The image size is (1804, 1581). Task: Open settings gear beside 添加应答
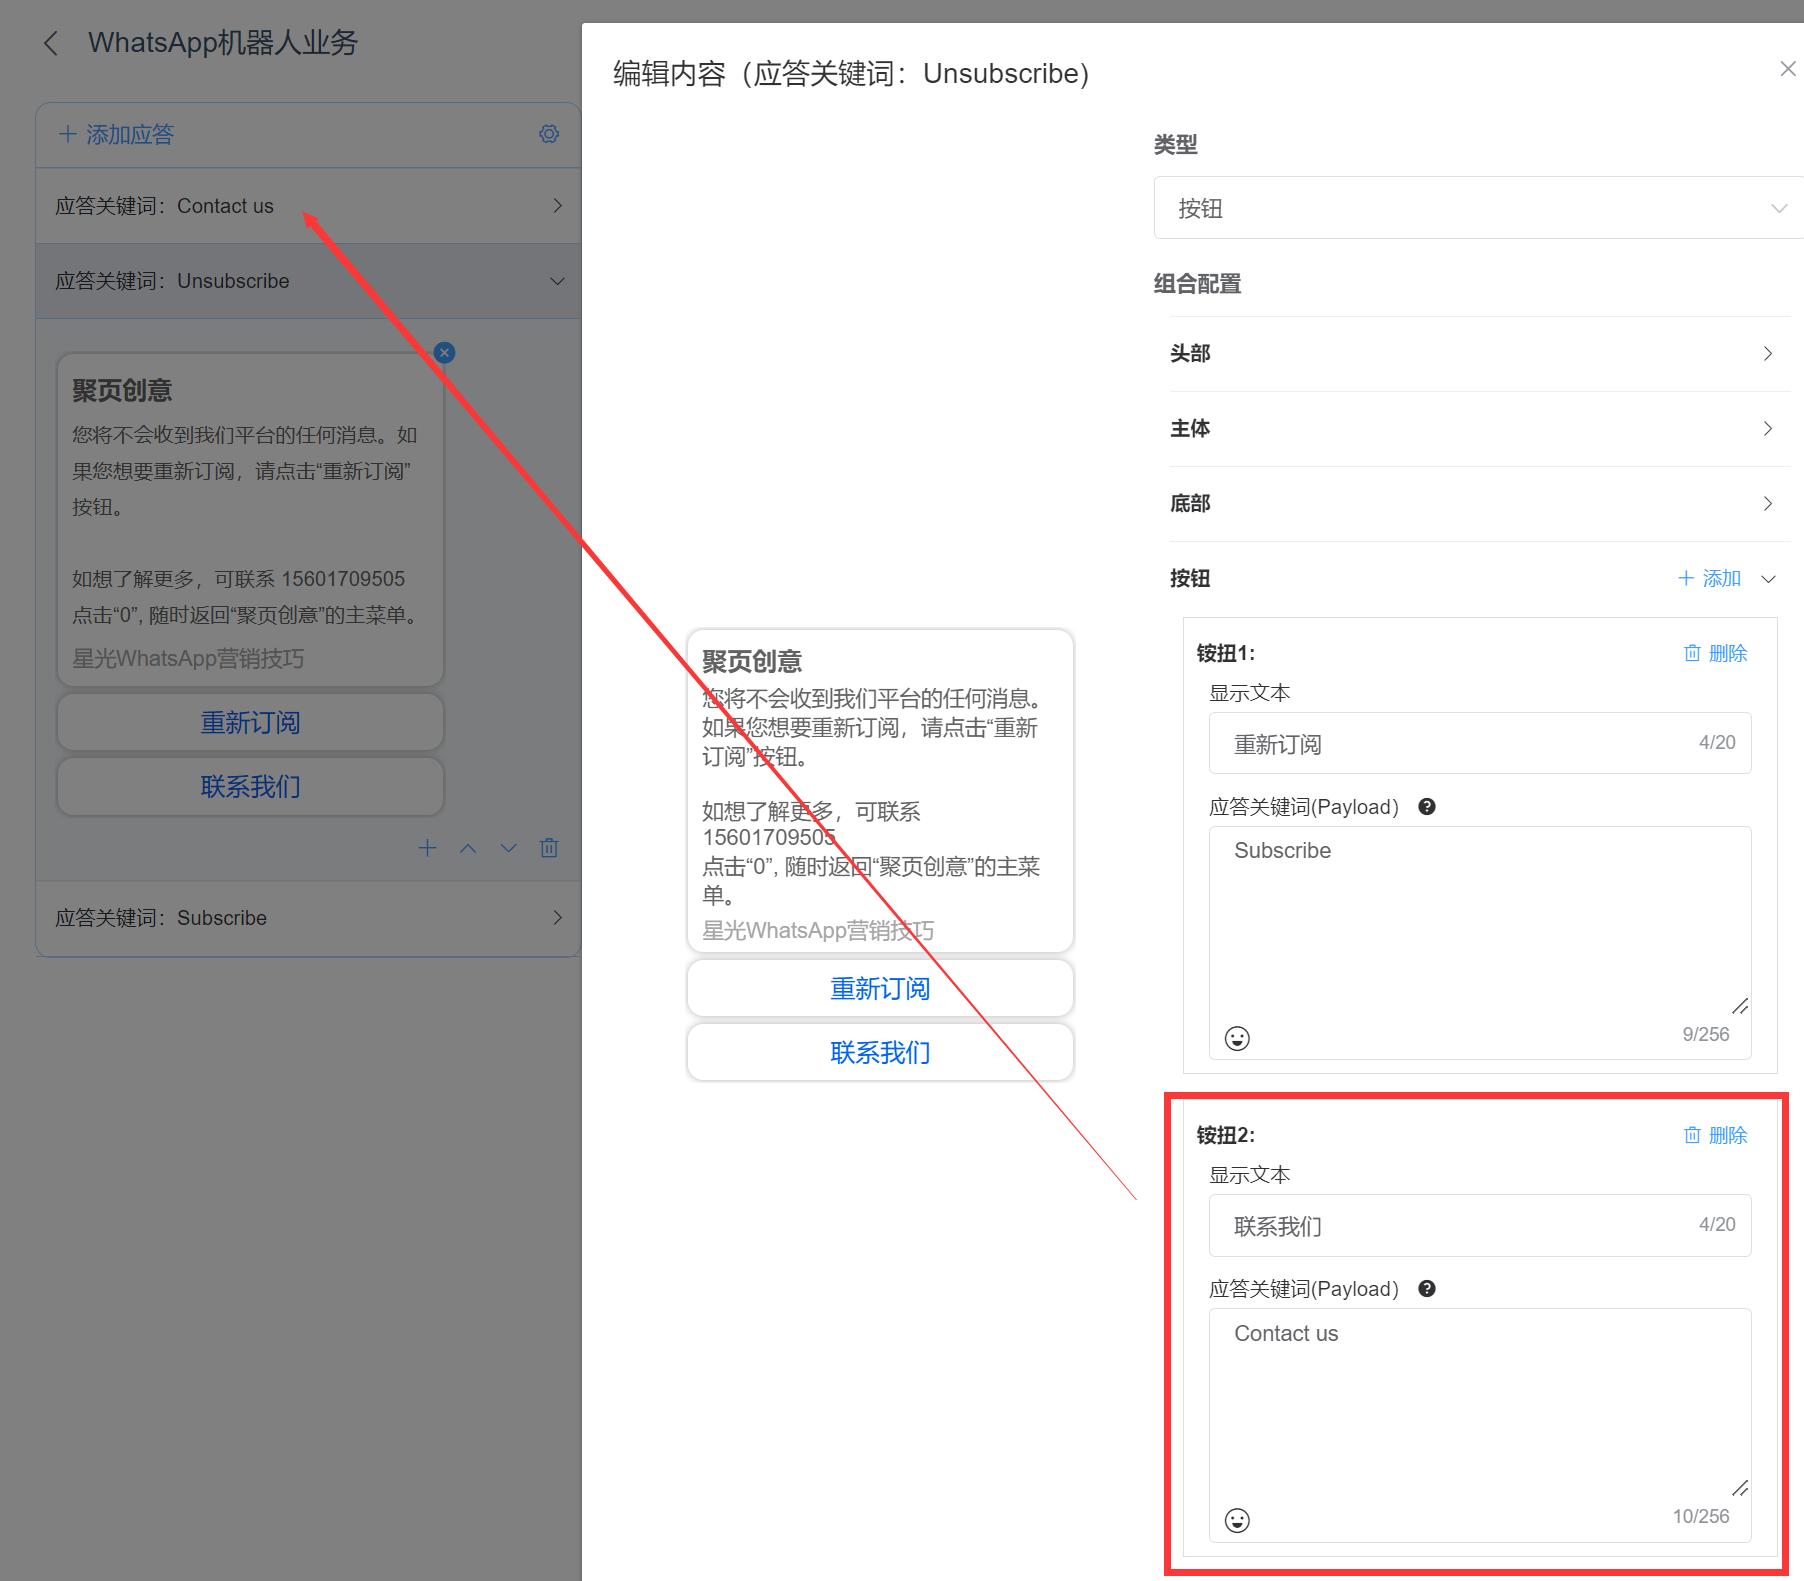(x=549, y=134)
